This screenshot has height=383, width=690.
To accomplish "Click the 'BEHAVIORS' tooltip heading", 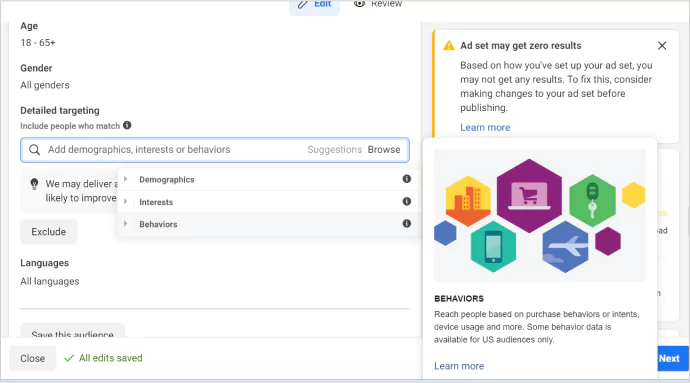I will [x=459, y=298].
